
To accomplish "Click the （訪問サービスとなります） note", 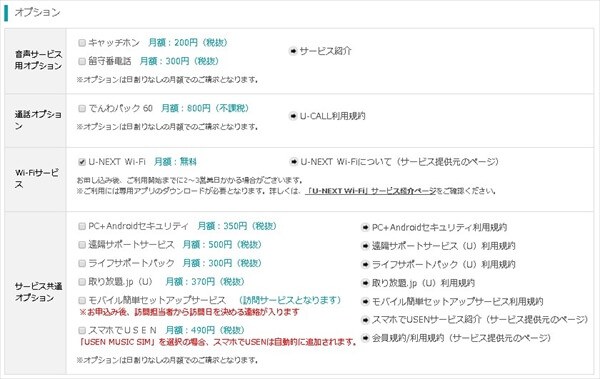I will [x=290, y=300].
